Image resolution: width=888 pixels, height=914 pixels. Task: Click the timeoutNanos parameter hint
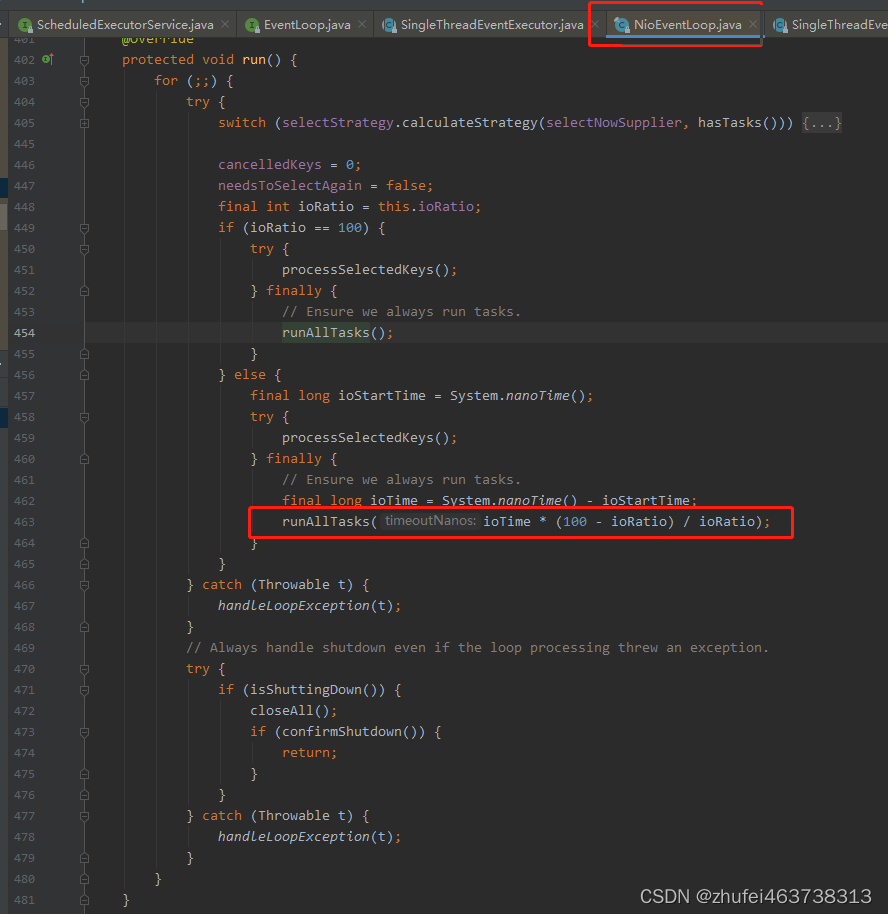(430, 521)
